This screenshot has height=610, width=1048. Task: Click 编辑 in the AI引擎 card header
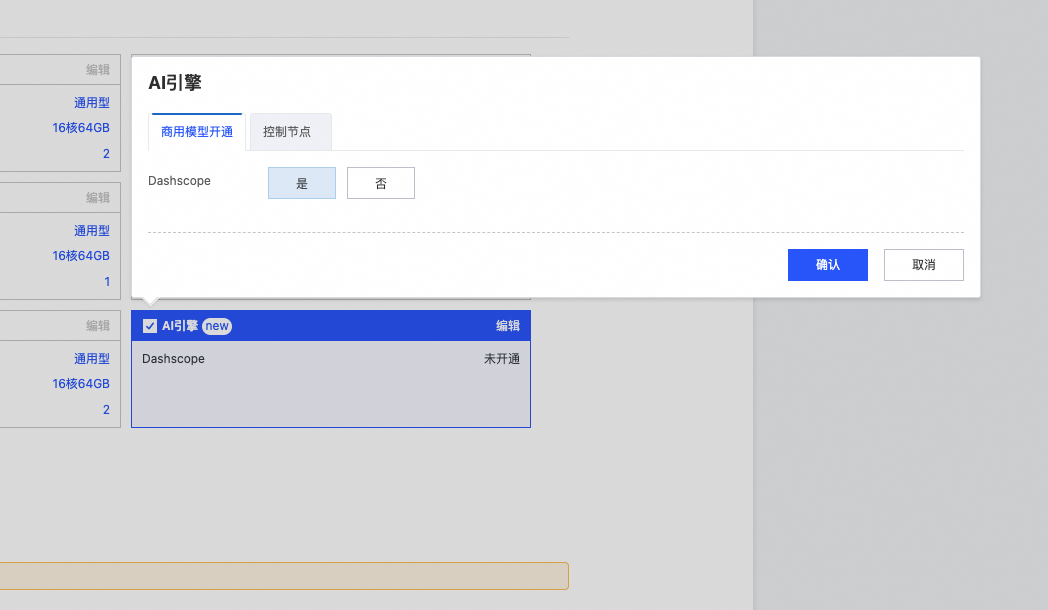pyautogui.click(x=507, y=325)
